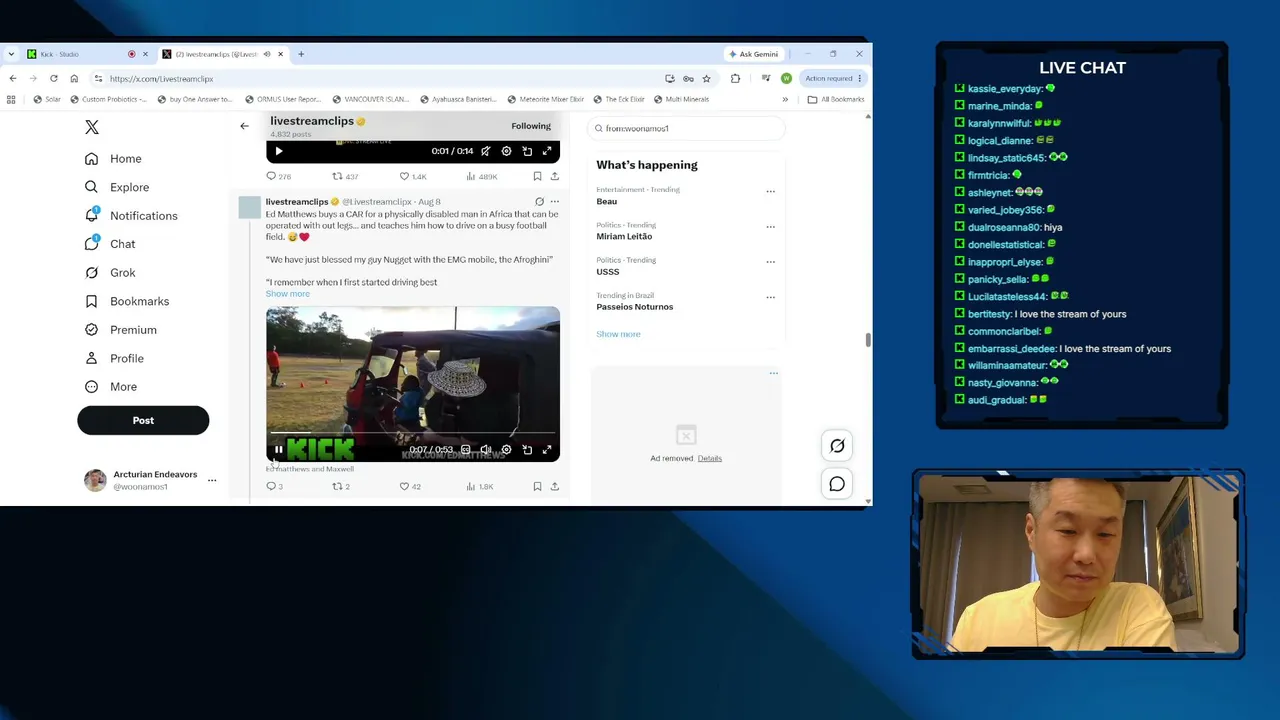Open the Miriam Leitão trending topic
The width and height of the screenshot is (1280, 720).
click(x=624, y=237)
